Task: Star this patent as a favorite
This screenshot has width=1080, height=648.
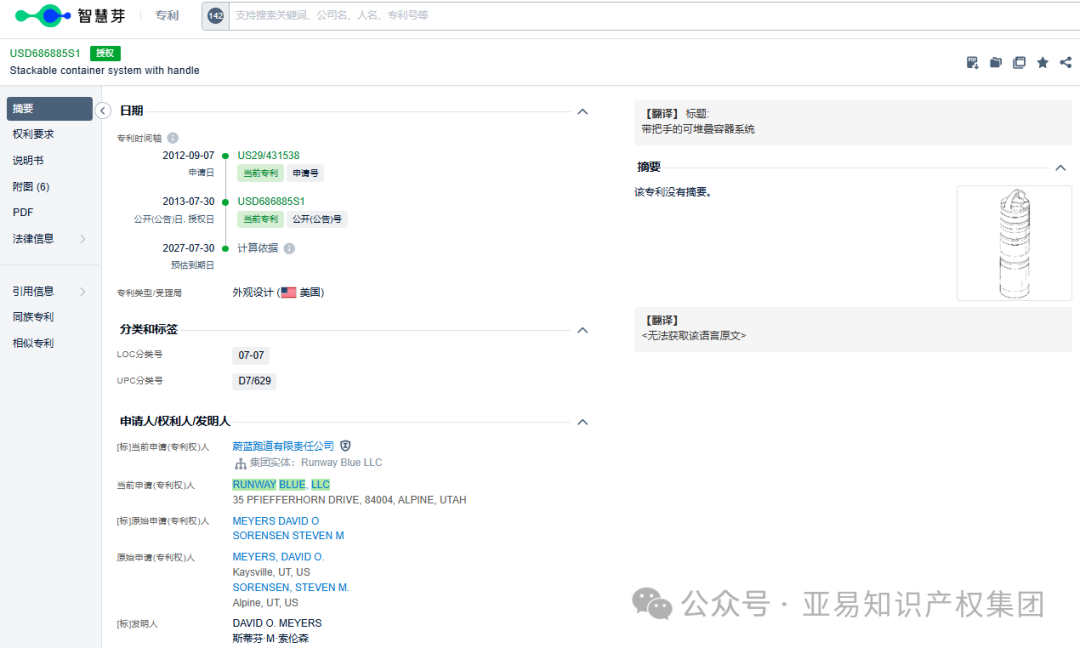Action: pos(1042,62)
